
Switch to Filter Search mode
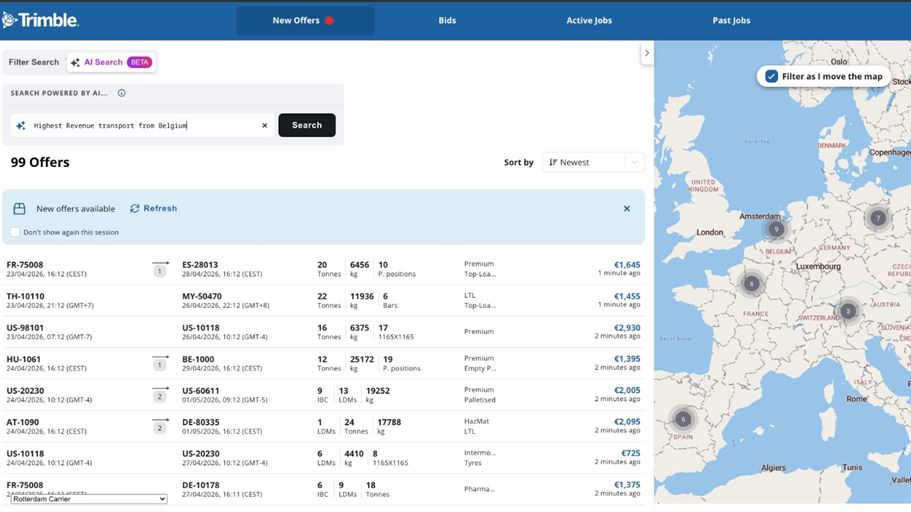[34, 62]
